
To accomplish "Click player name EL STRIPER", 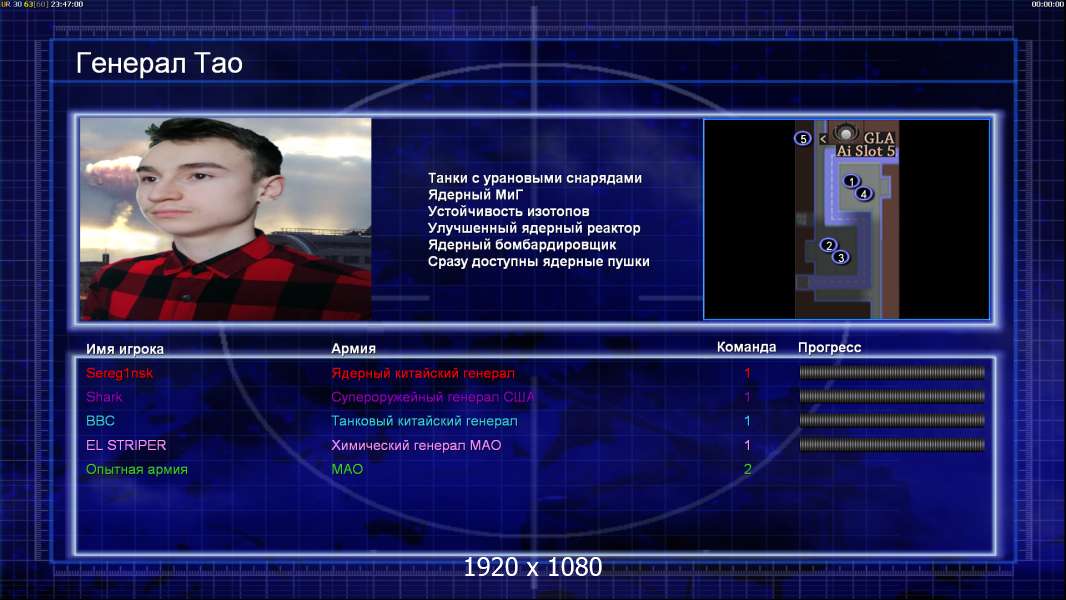I will (126, 445).
